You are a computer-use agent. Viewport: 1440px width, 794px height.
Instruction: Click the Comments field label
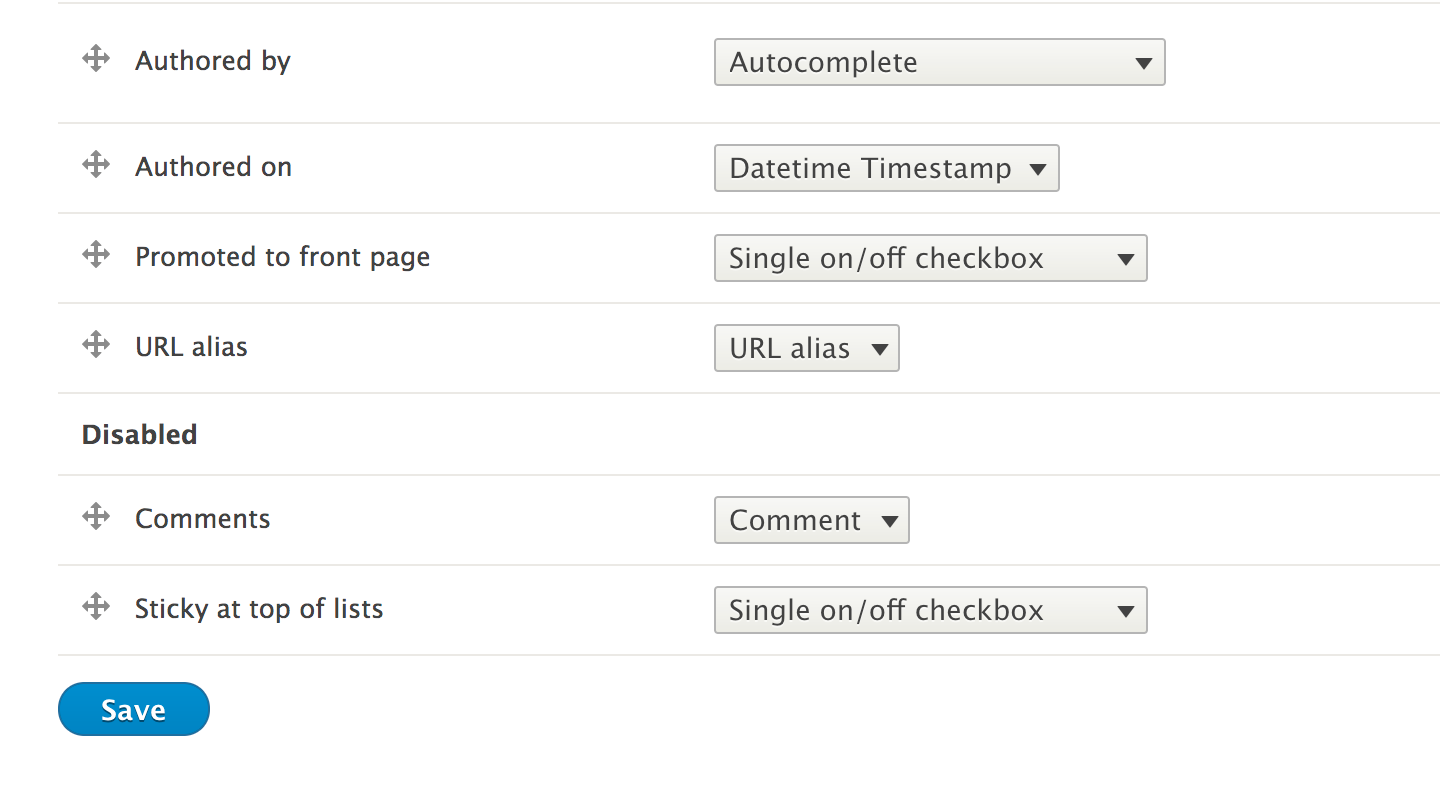(x=202, y=519)
